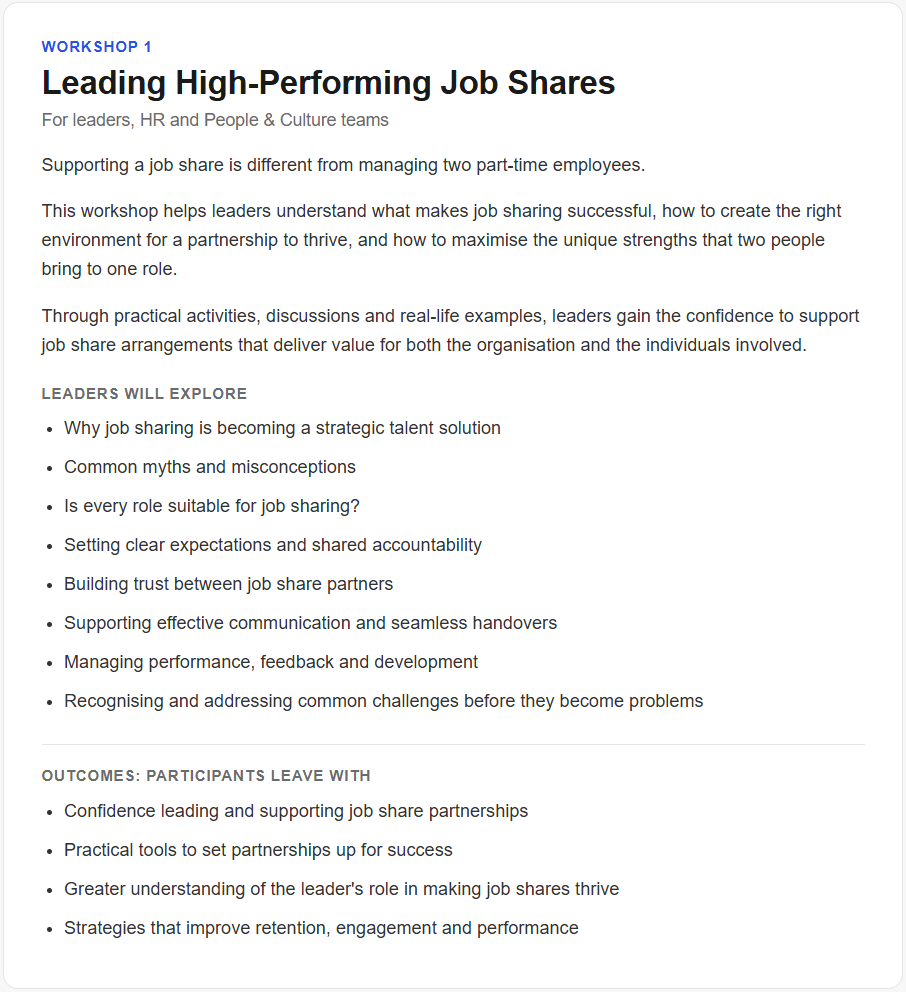Select the Confidence leading job share partnerships item
Viewport: 906px width, 992px height.
[x=296, y=811]
